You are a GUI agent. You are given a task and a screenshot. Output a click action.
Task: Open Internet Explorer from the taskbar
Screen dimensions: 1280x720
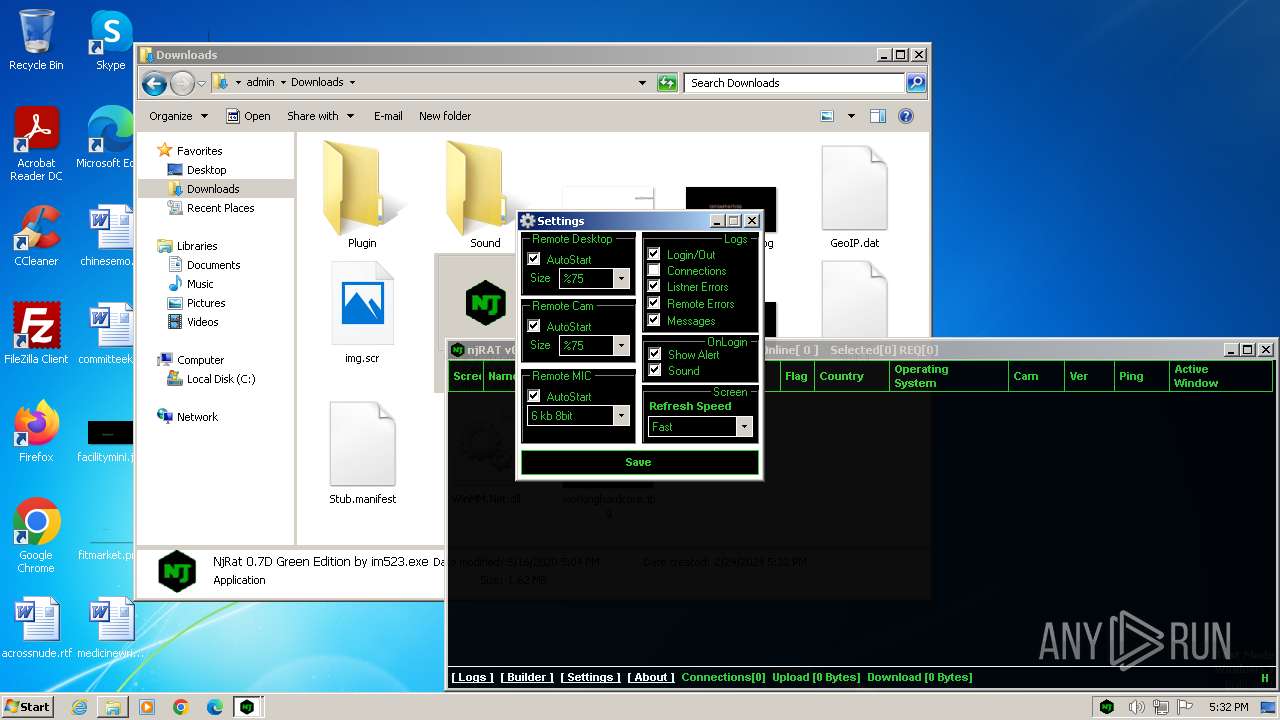tap(79, 707)
